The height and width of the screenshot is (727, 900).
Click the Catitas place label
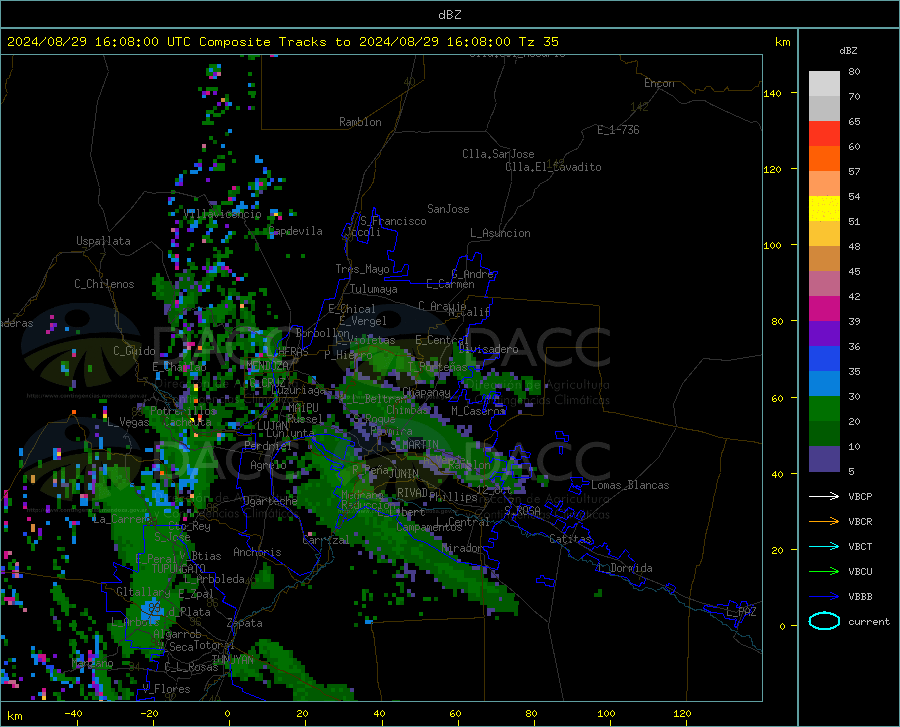click(571, 539)
